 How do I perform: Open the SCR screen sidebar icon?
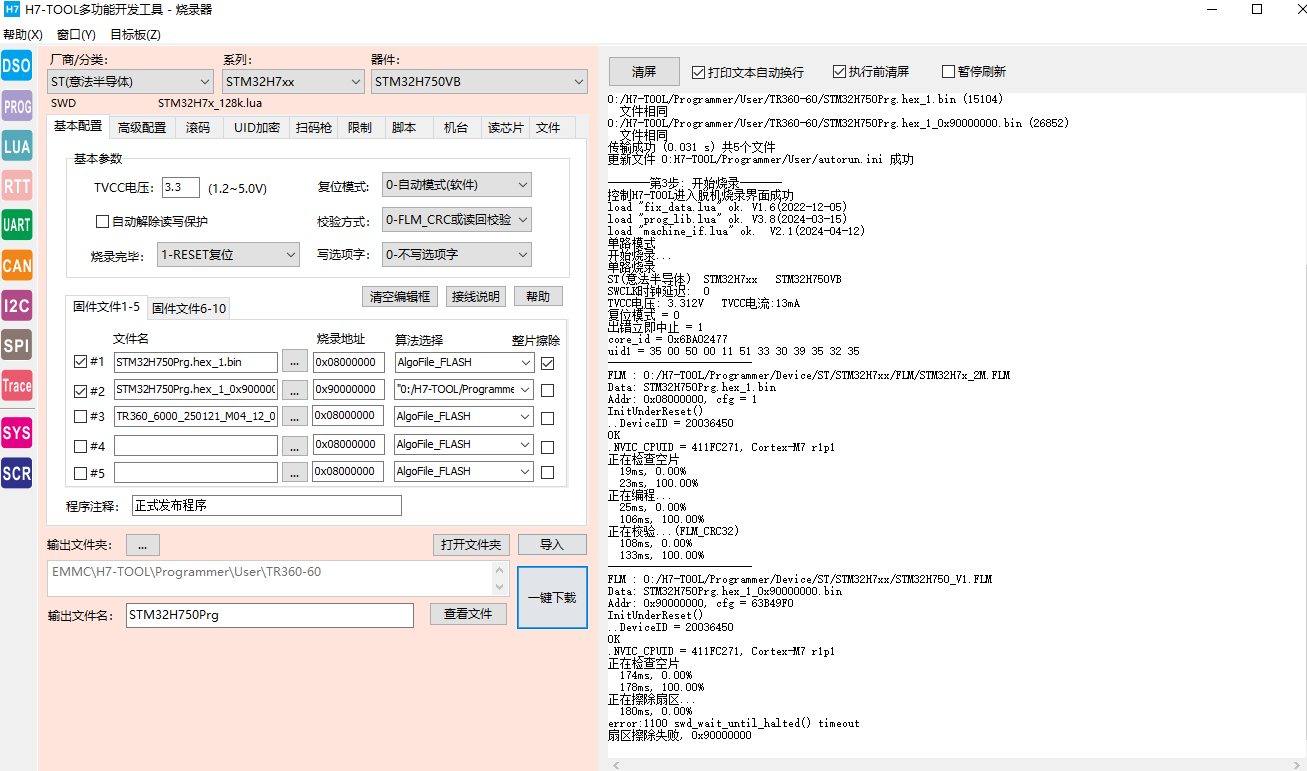pos(16,473)
